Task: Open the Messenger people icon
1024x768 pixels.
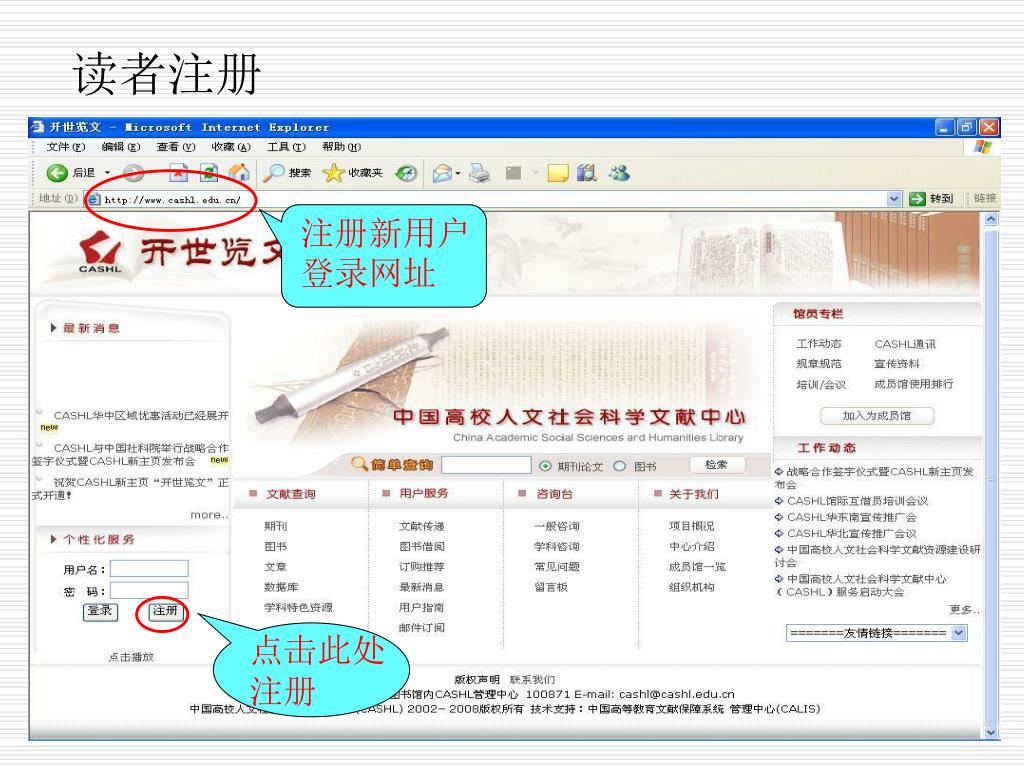Action: [x=619, y=173]
